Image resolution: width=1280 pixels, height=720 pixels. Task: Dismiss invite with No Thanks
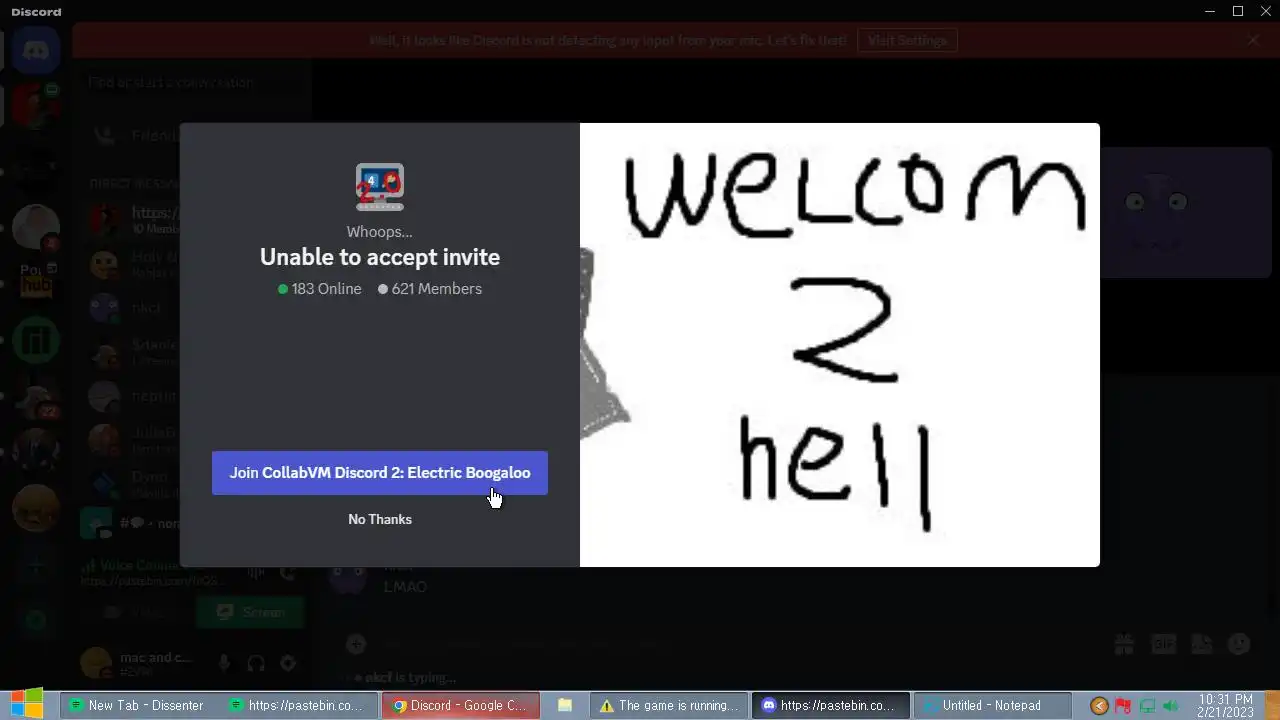[380, 519]
